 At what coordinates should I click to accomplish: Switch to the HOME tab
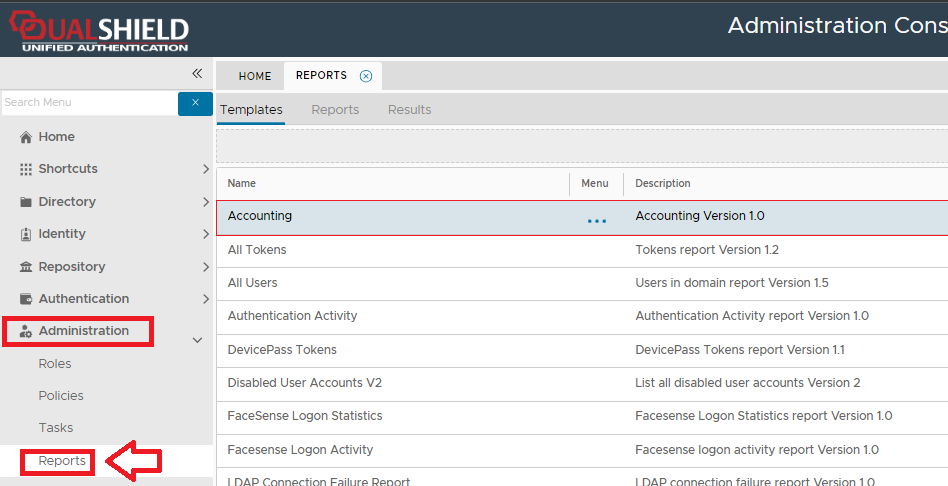pos(254,76)
